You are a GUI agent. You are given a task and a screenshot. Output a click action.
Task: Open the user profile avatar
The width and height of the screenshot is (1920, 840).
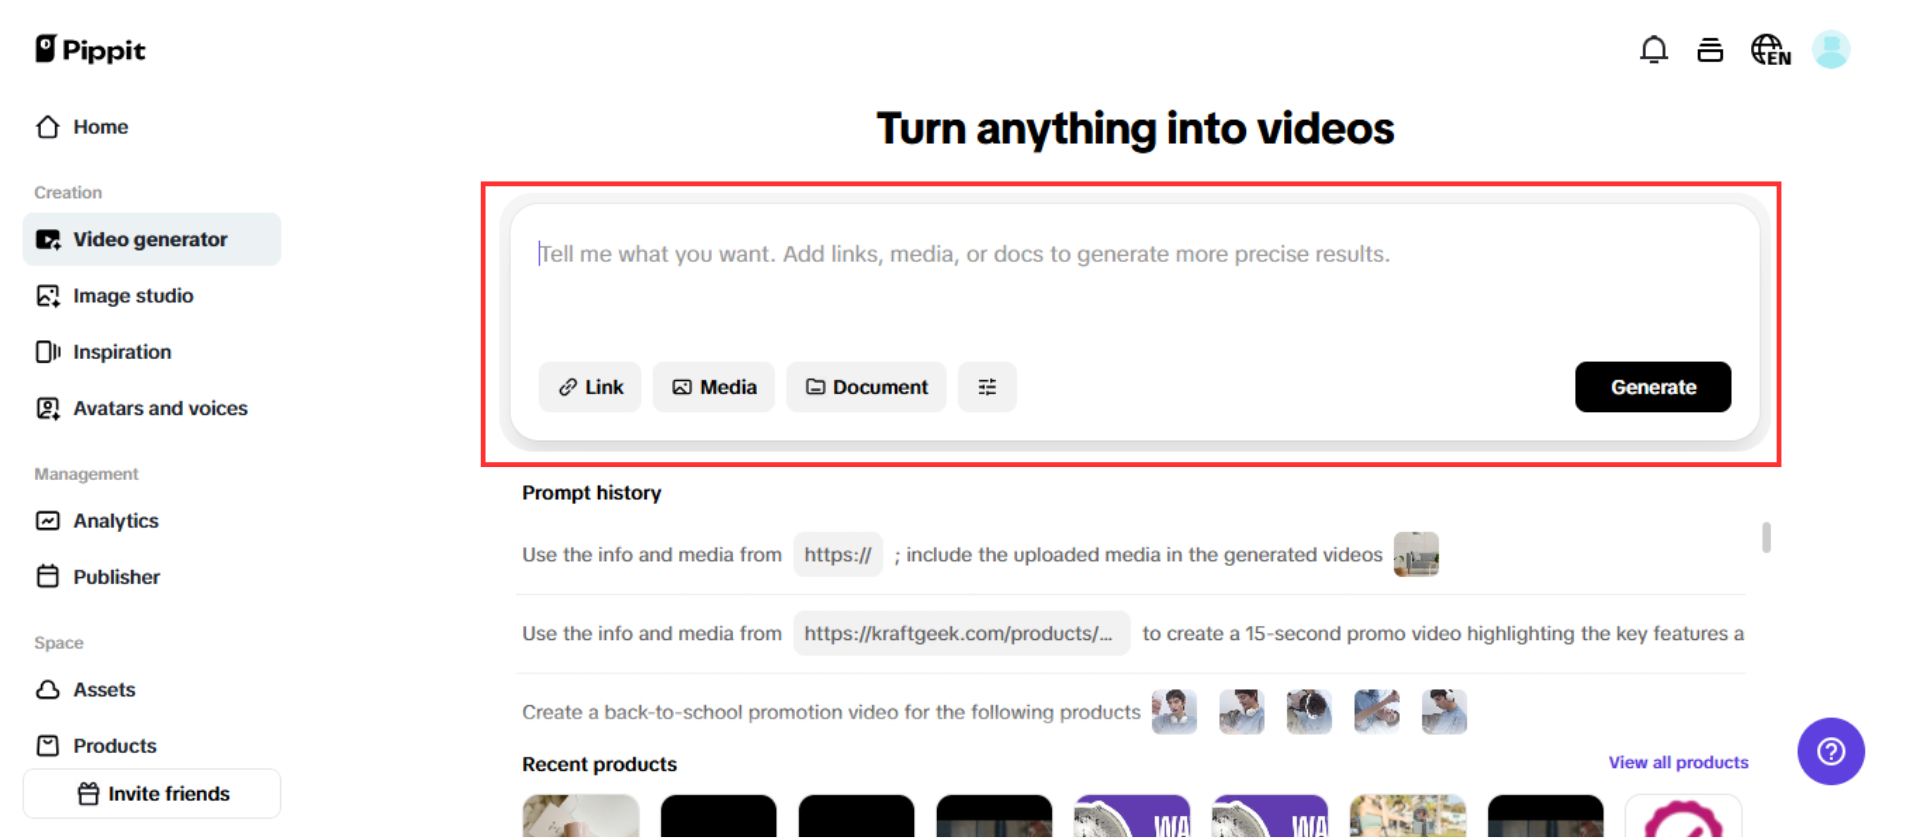click(1830, 50)
